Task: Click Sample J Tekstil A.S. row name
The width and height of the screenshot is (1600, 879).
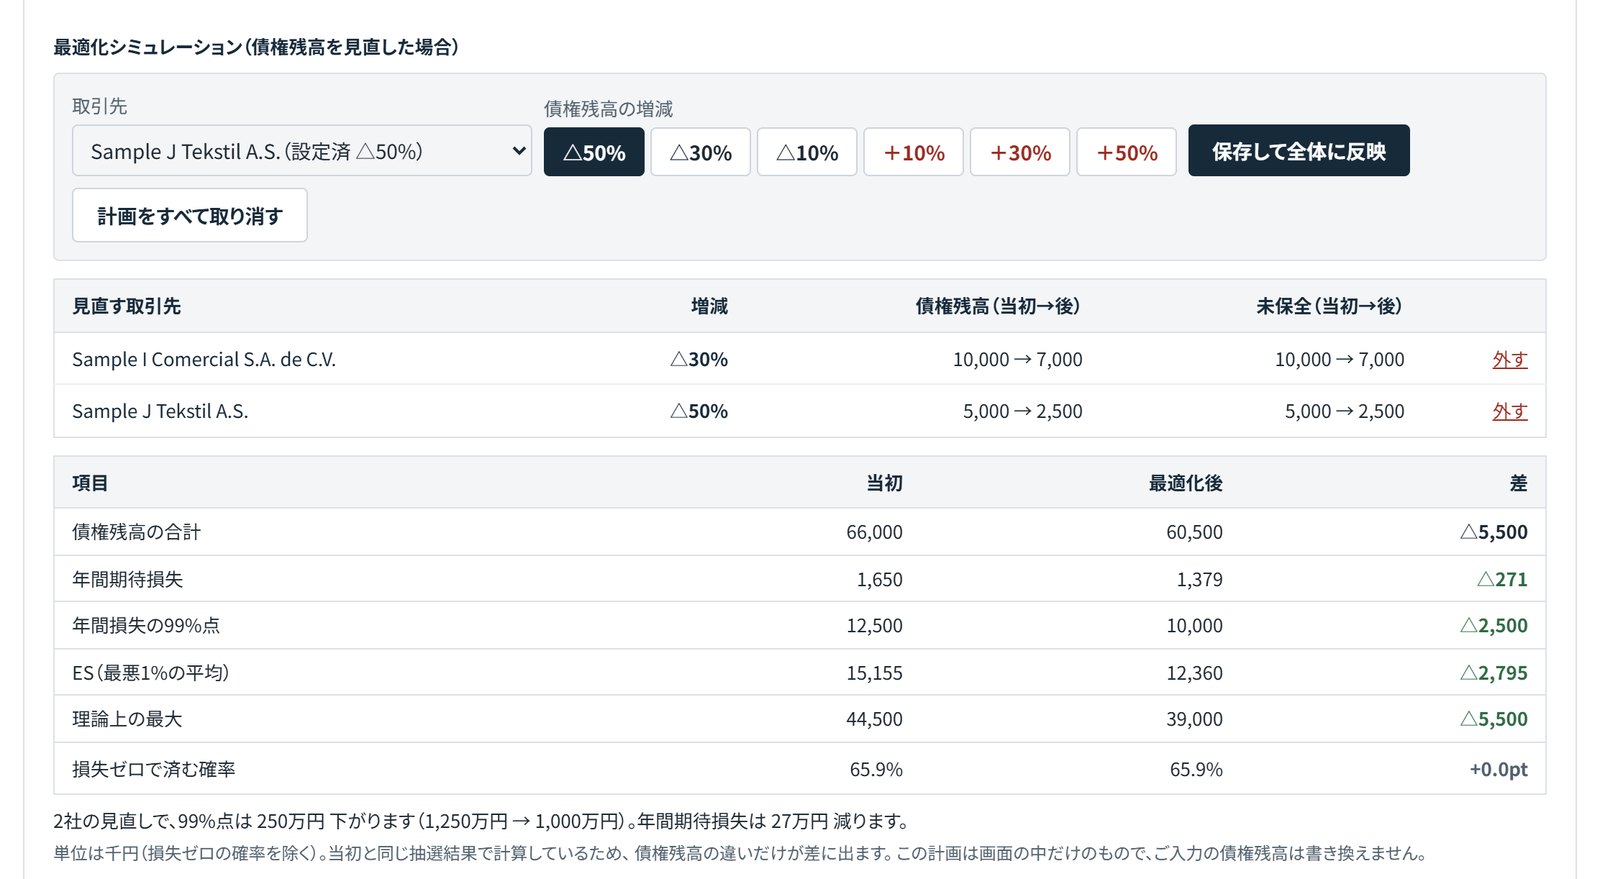Action: [x=160, y=411]
